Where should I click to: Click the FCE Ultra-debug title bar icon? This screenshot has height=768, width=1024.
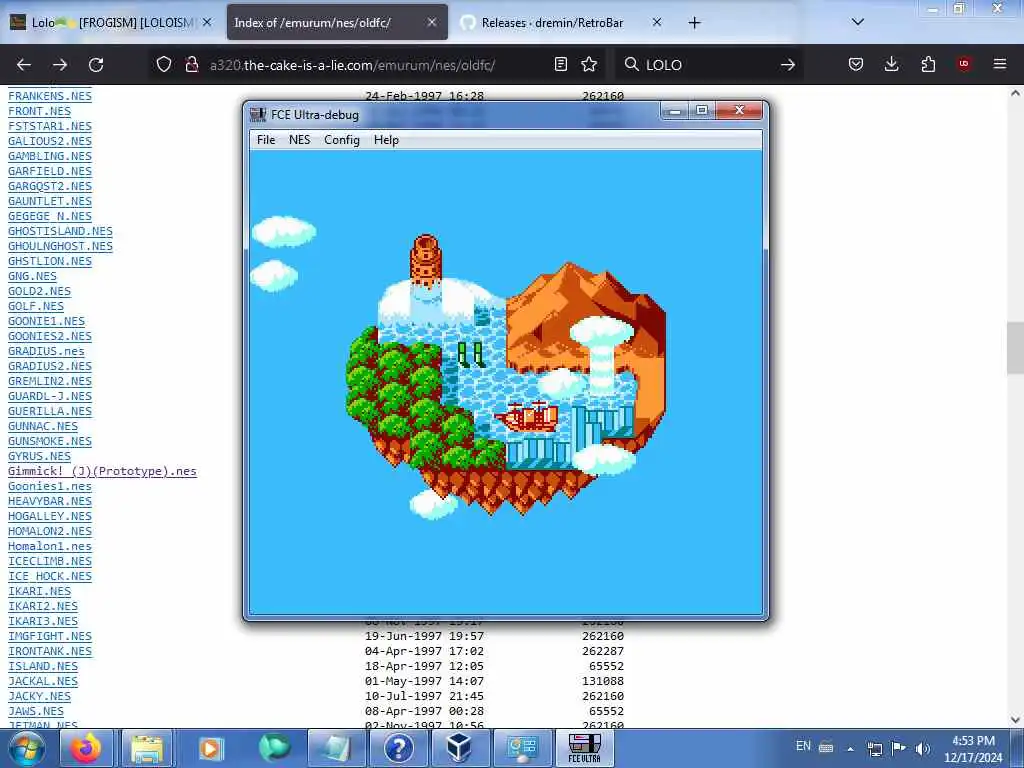coord(258,115)
